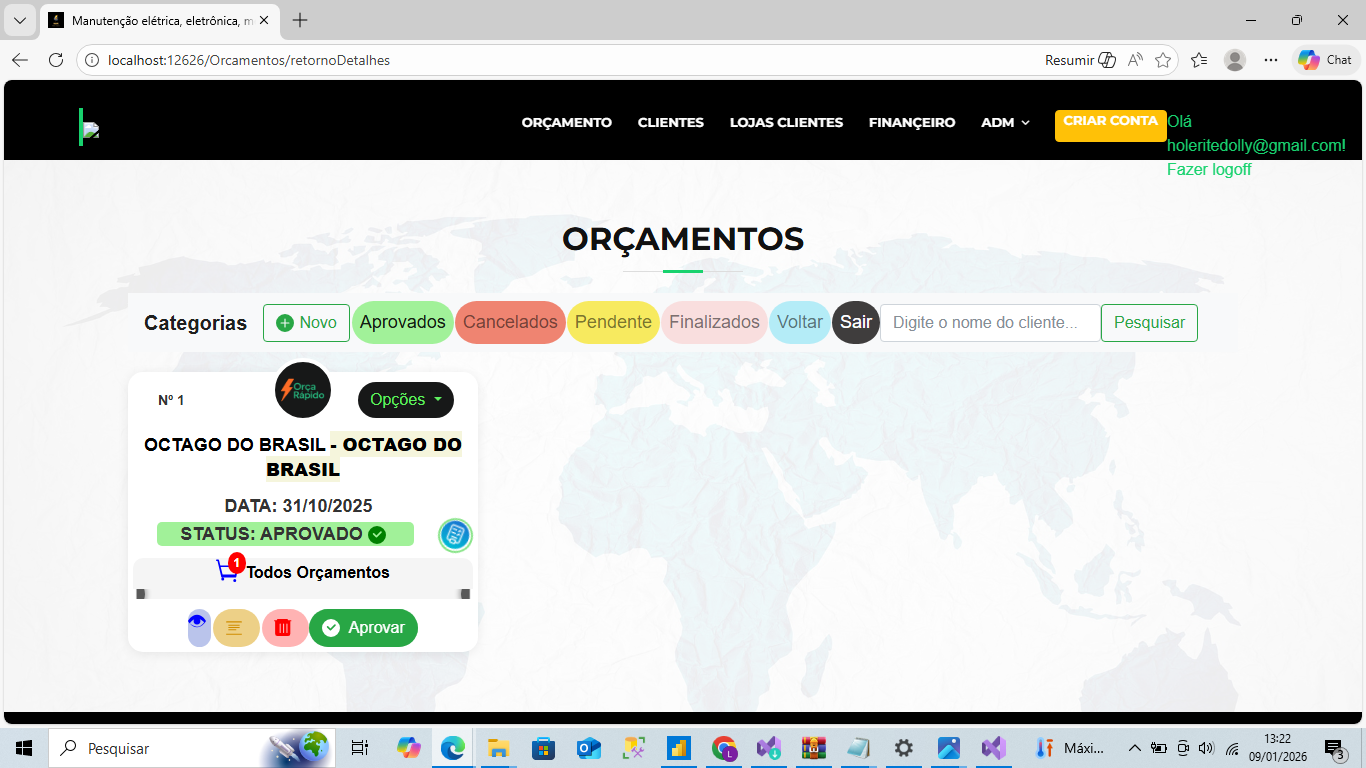1366x768 pixels.
Task: Open Windows Start menu
Action: click(x=24, y=748)
